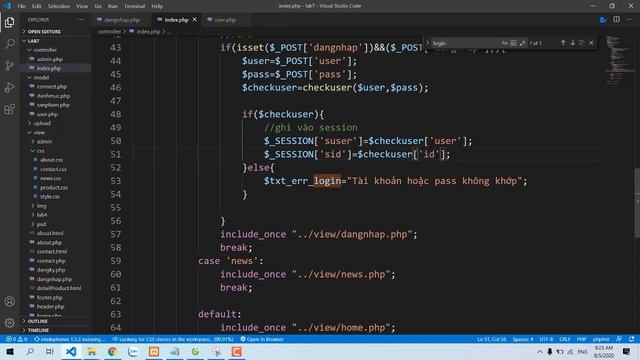
Task: Open the Accounts menu icon
Action: [9, 301]
